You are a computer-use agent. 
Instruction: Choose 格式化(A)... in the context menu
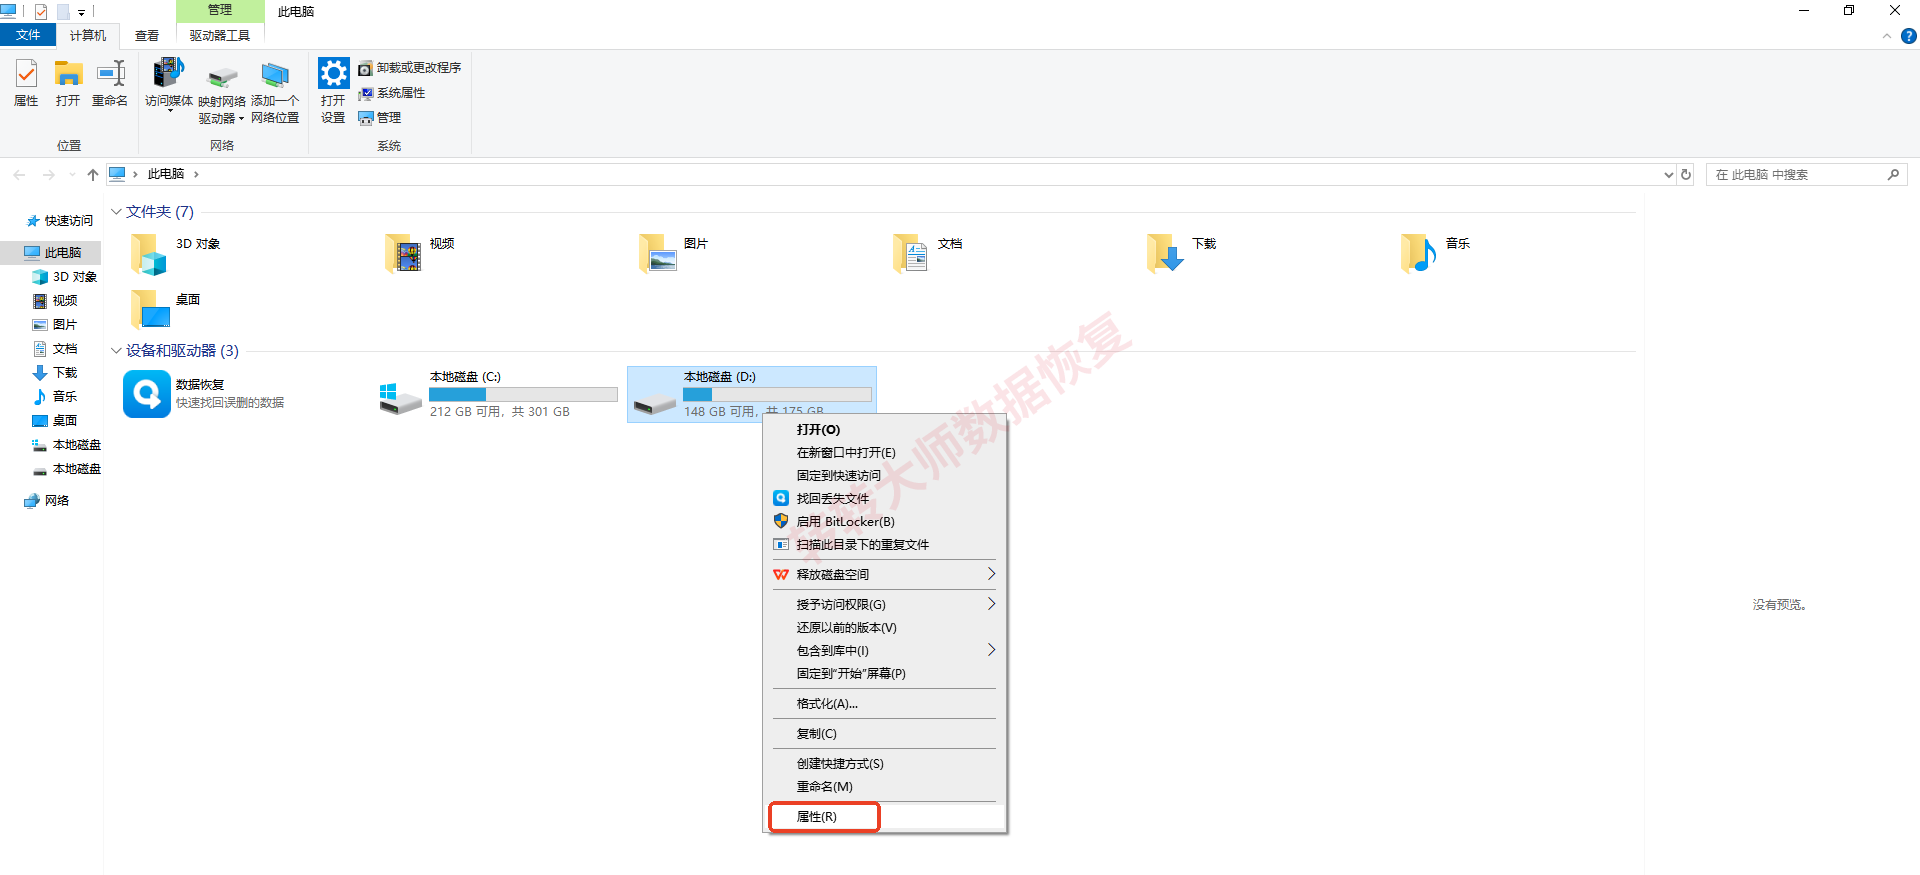885,704
